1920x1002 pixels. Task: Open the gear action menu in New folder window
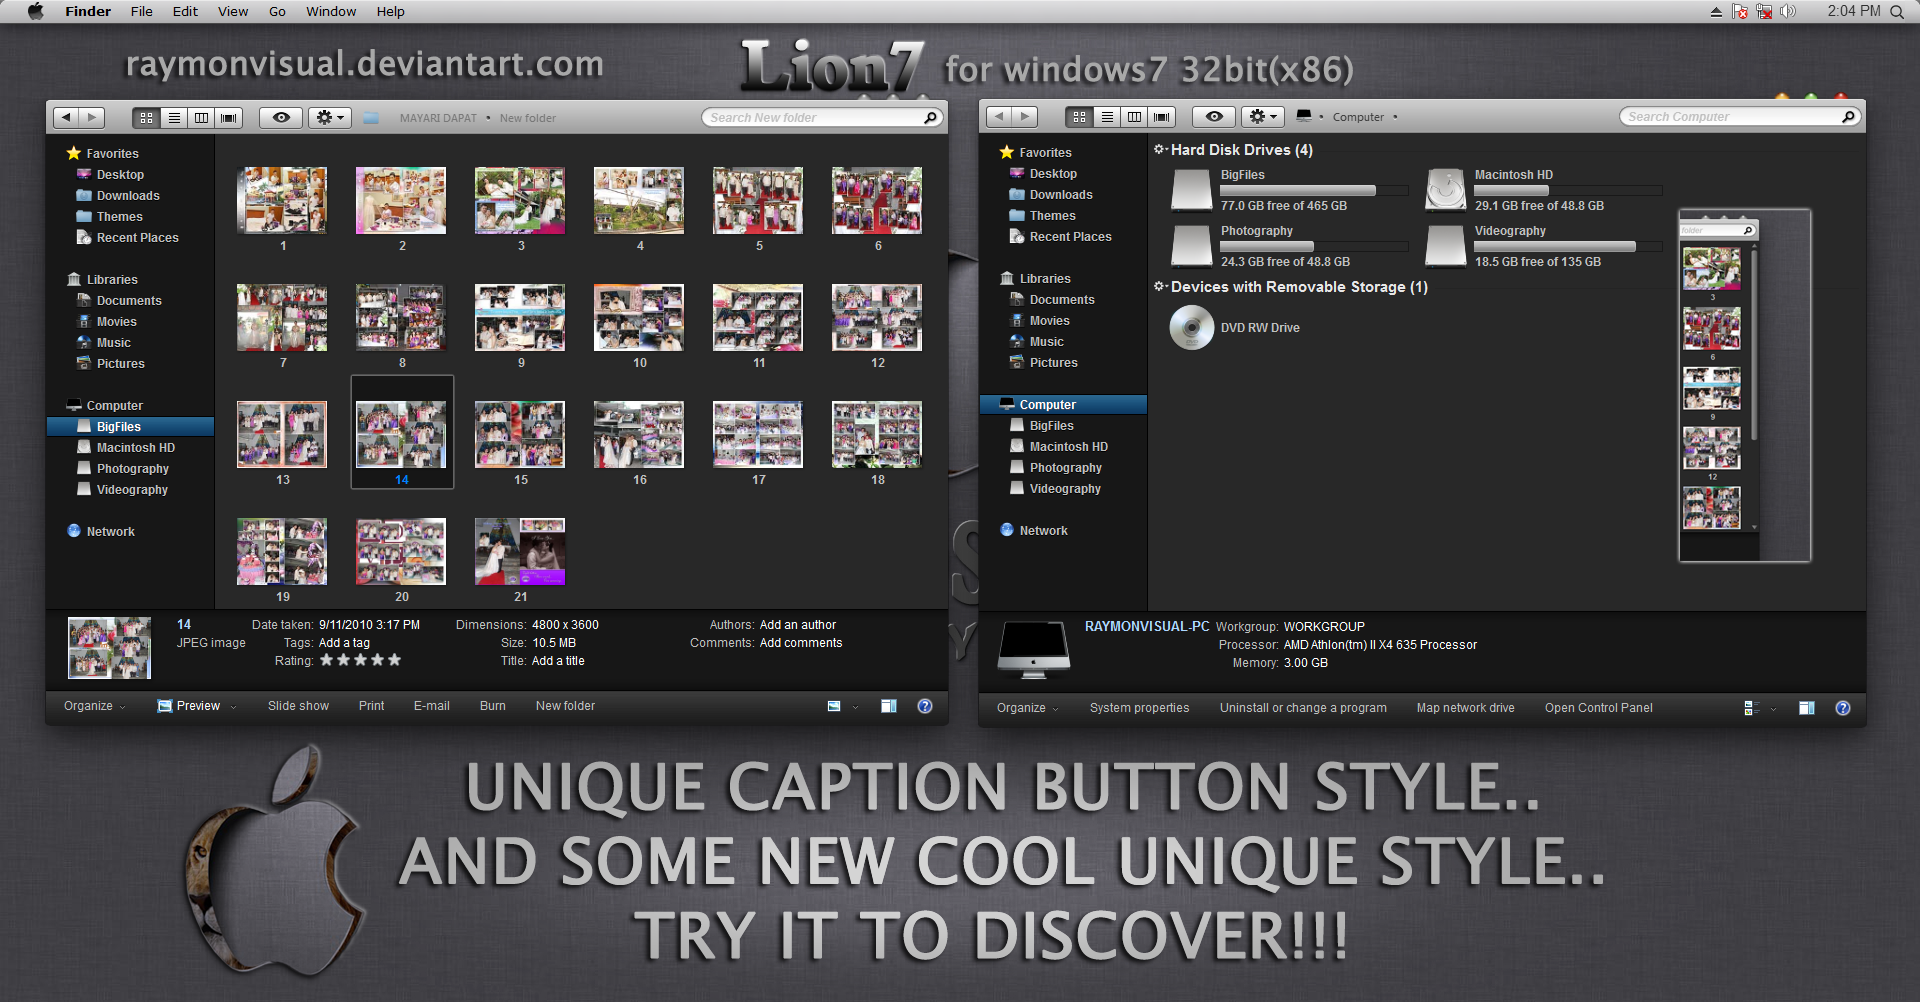point(329,118)
